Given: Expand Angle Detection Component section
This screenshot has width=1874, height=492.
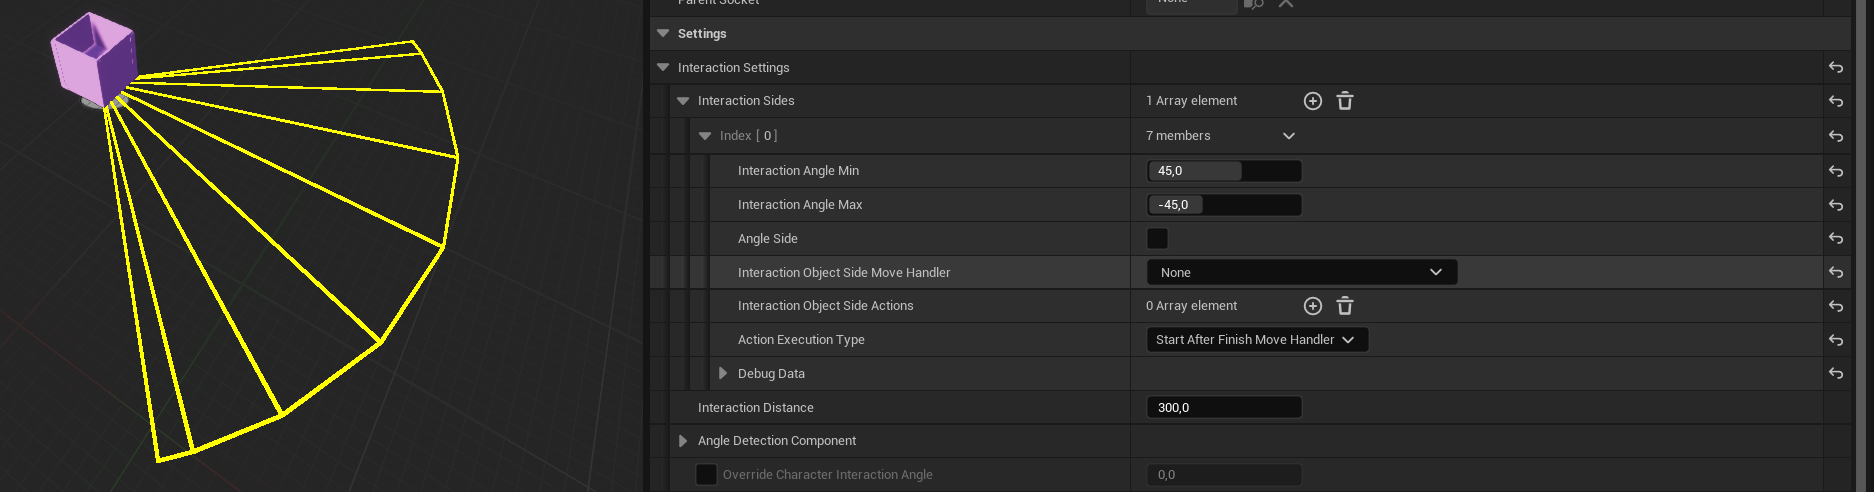Looking at the screenshot, I should click(x=683, y=441).
